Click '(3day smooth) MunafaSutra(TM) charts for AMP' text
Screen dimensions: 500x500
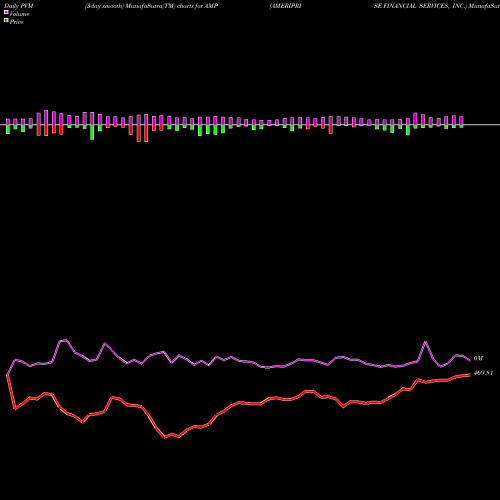pyautogui.click(x=151, y=6)
